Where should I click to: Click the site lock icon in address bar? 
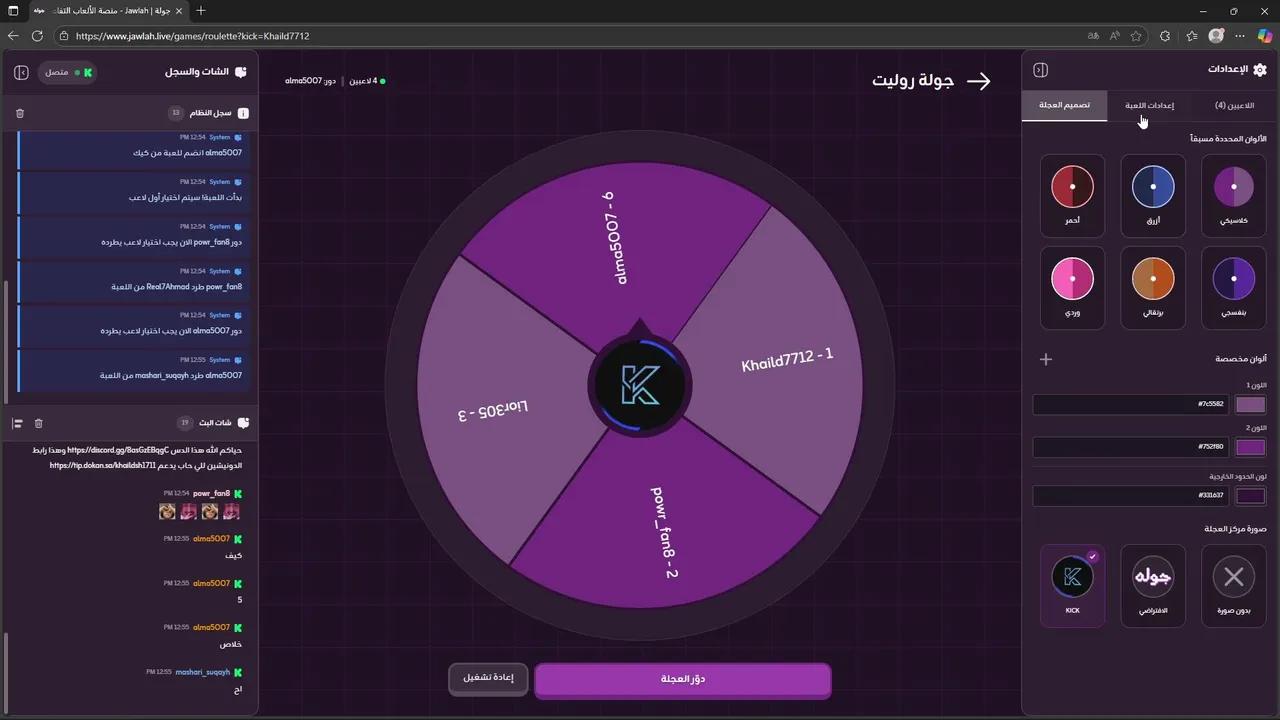[x=64, y=35]
